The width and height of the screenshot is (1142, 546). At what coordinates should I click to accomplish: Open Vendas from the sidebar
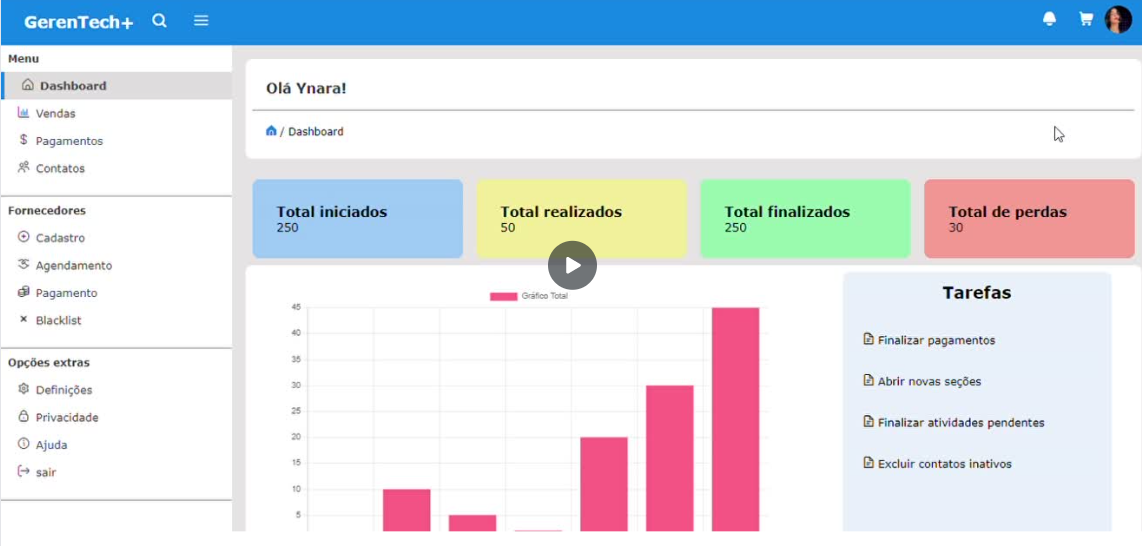coord(55,114)
